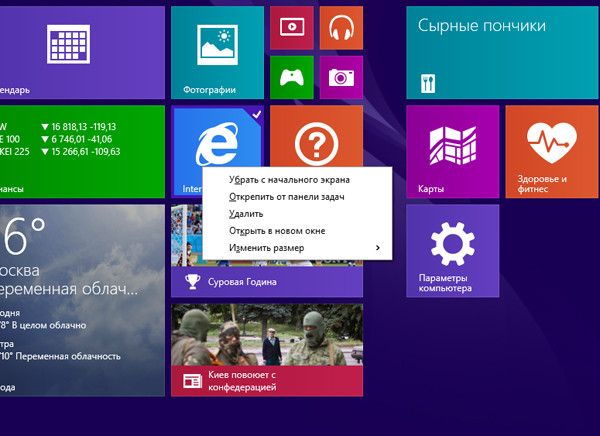
Task: Click the football match sports photo
Action: [186, 235]
